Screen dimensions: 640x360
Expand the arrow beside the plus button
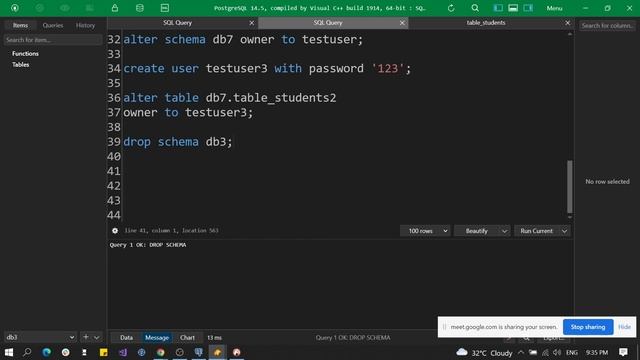coord(97,338)
